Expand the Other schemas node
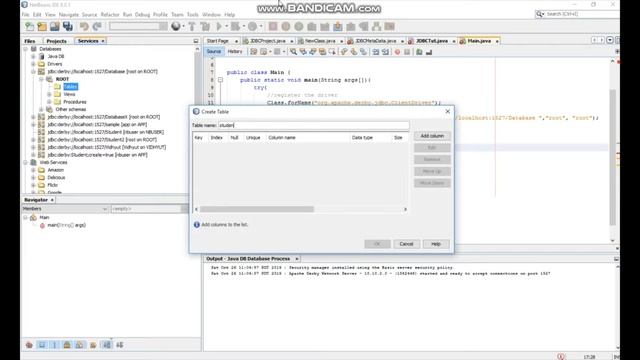 tap(41, 109)
